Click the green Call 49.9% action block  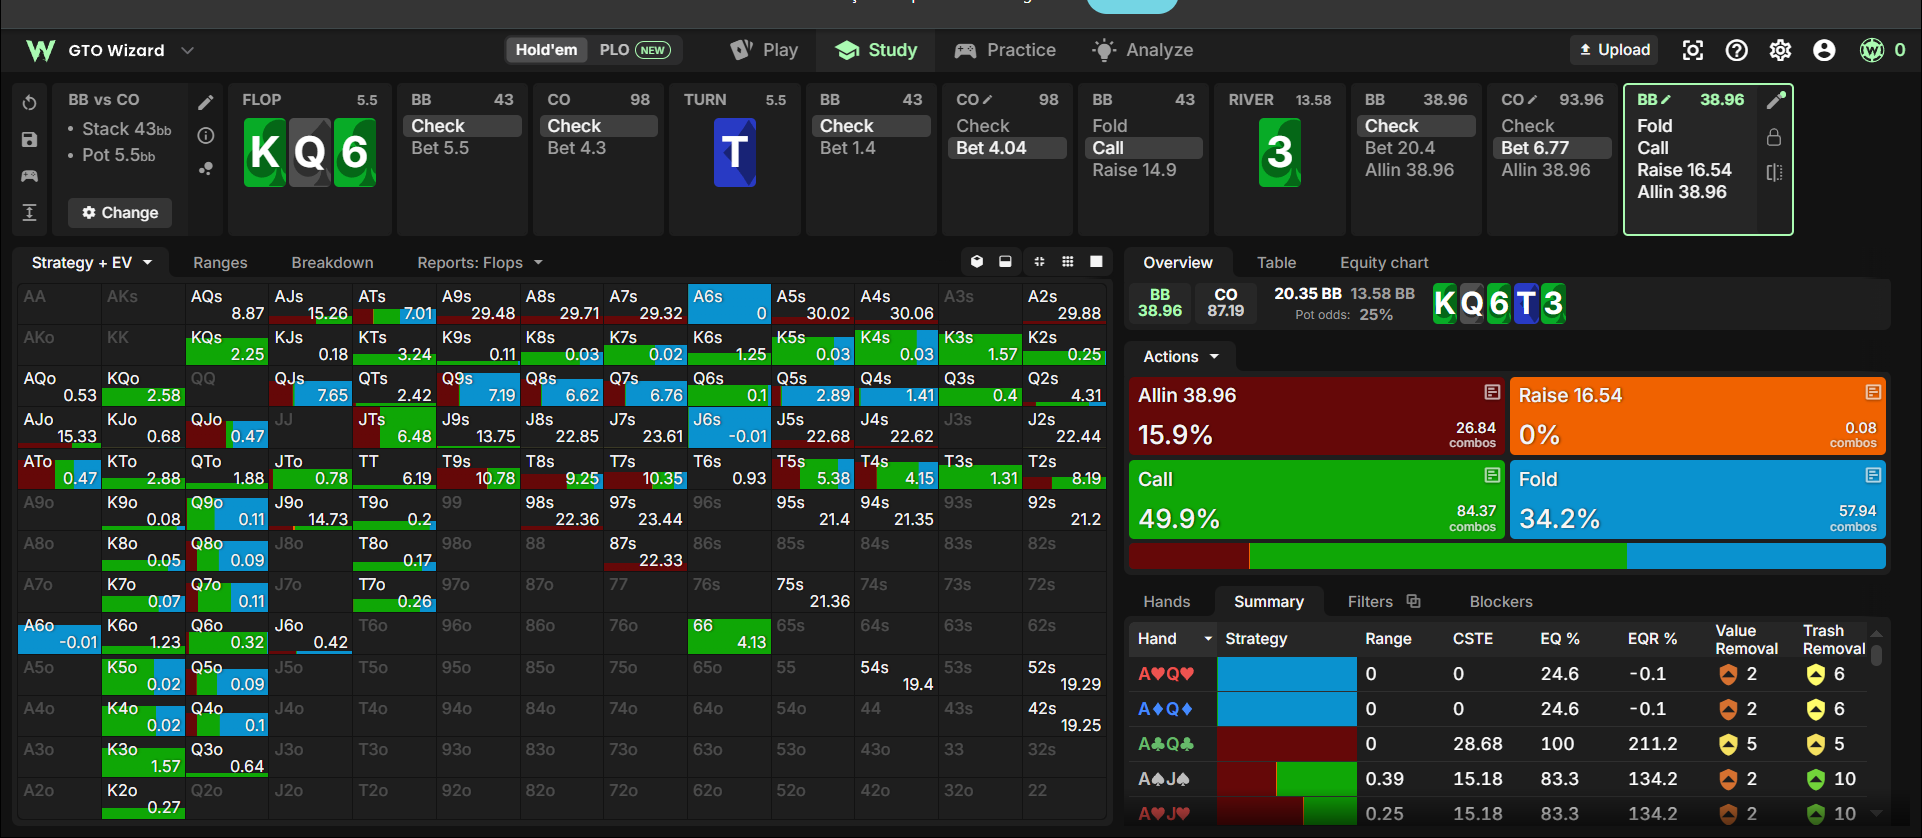point(1317,499)
